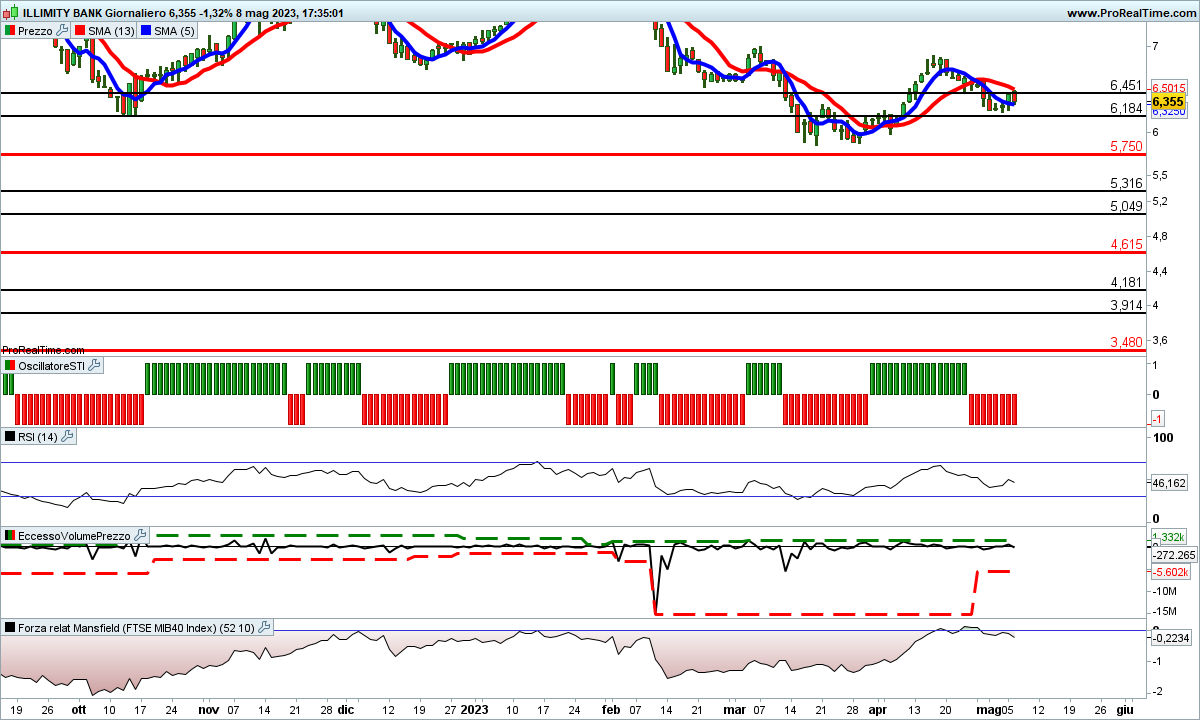This screenshot has width=1200, height=720.
Task: Click the nov label on time axis
Action: pyautogui.click(x=209, y=708)
